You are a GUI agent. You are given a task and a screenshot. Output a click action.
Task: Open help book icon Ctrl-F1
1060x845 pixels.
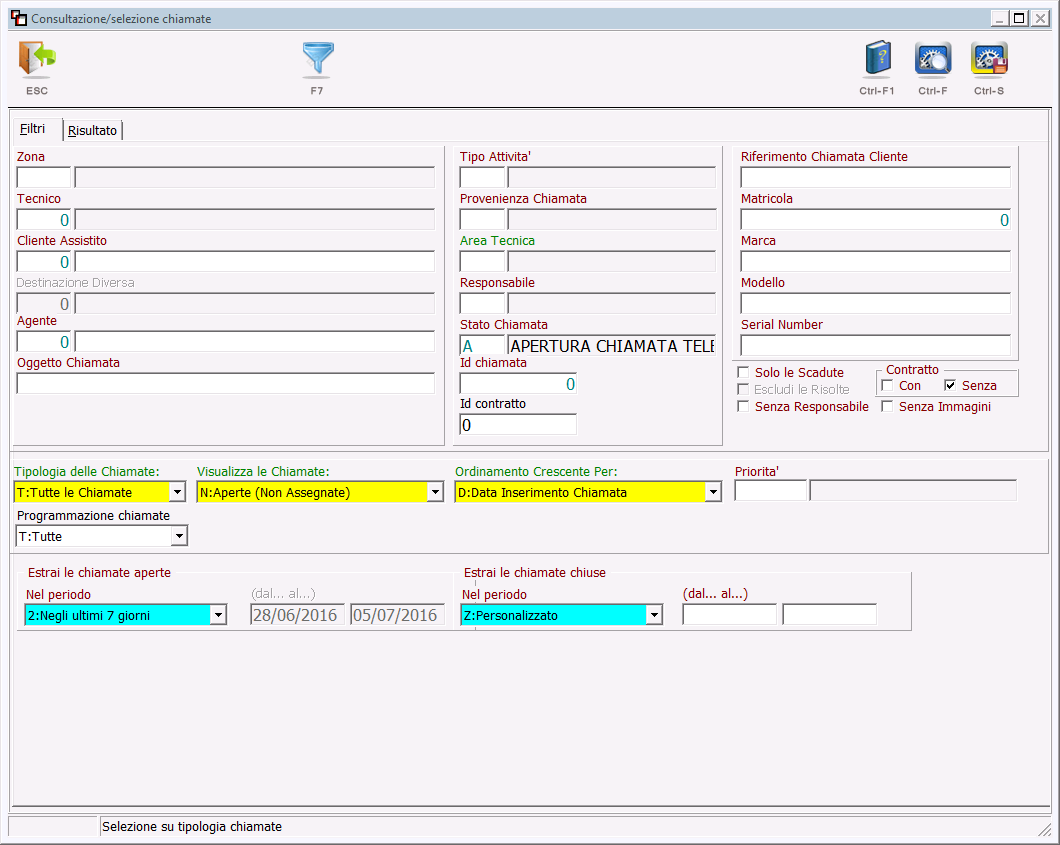point(877,59)
